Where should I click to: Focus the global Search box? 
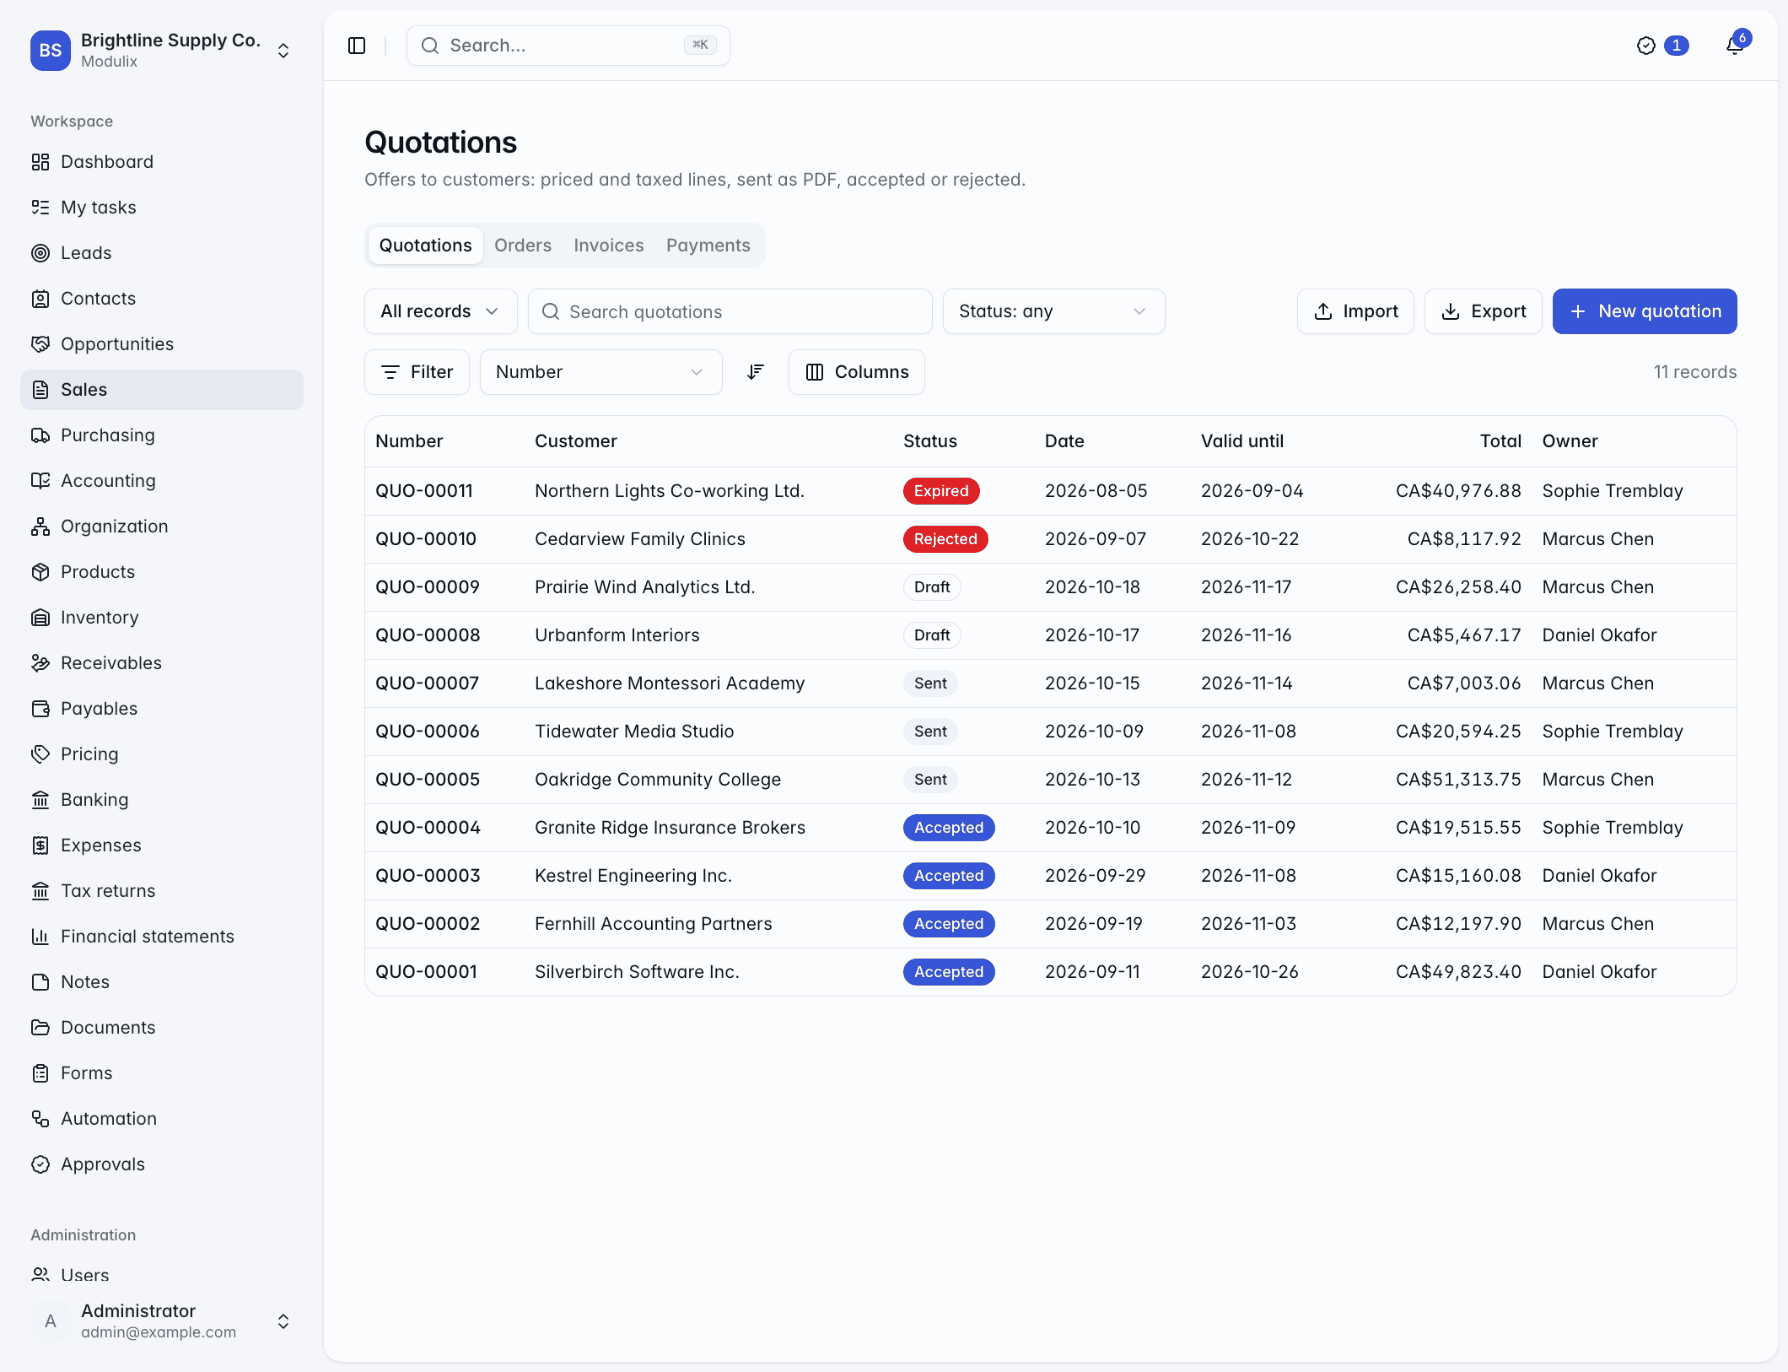[x=568, y=46]
